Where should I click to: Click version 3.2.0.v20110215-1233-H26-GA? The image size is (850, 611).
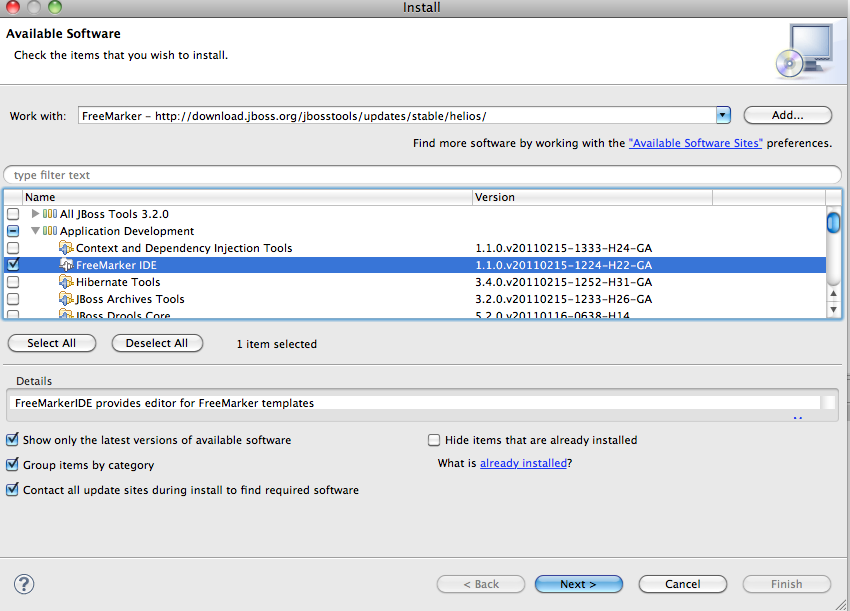tap(564, 299)
